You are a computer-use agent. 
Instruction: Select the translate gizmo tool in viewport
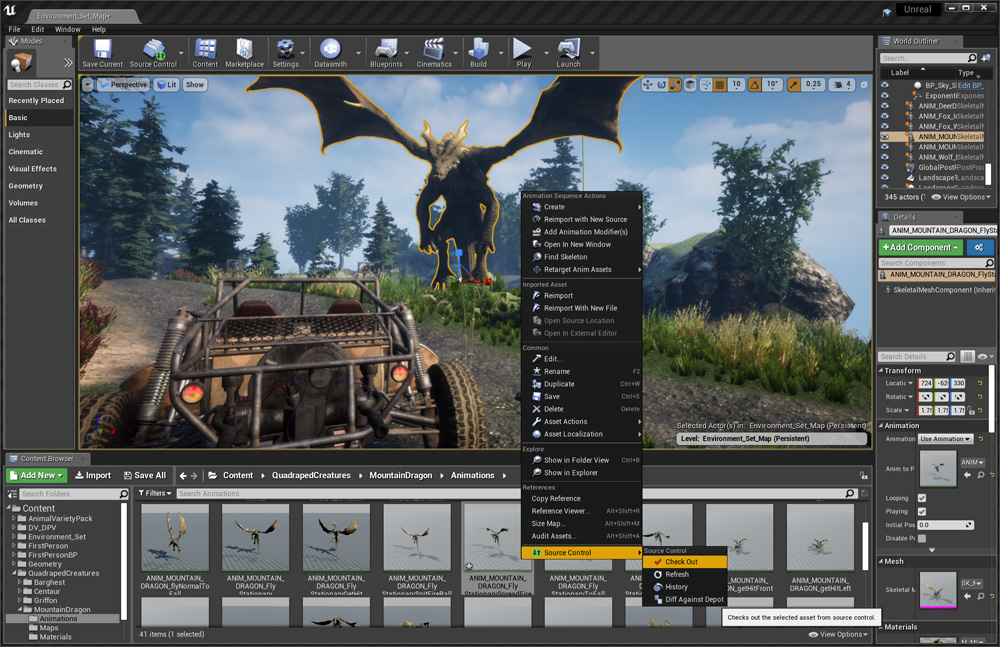pos(648,84)
